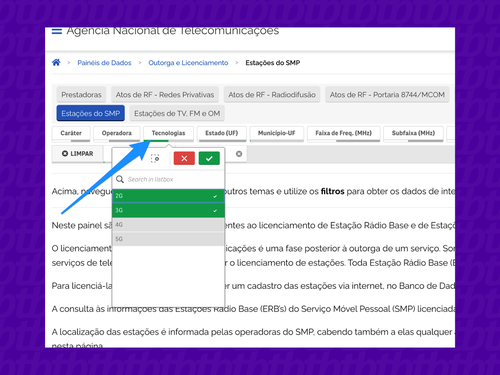Go to home via house icon
Image resolution: width=500 pixels, height=375 pixels.
pyautogui.click(x=56, y=62)
